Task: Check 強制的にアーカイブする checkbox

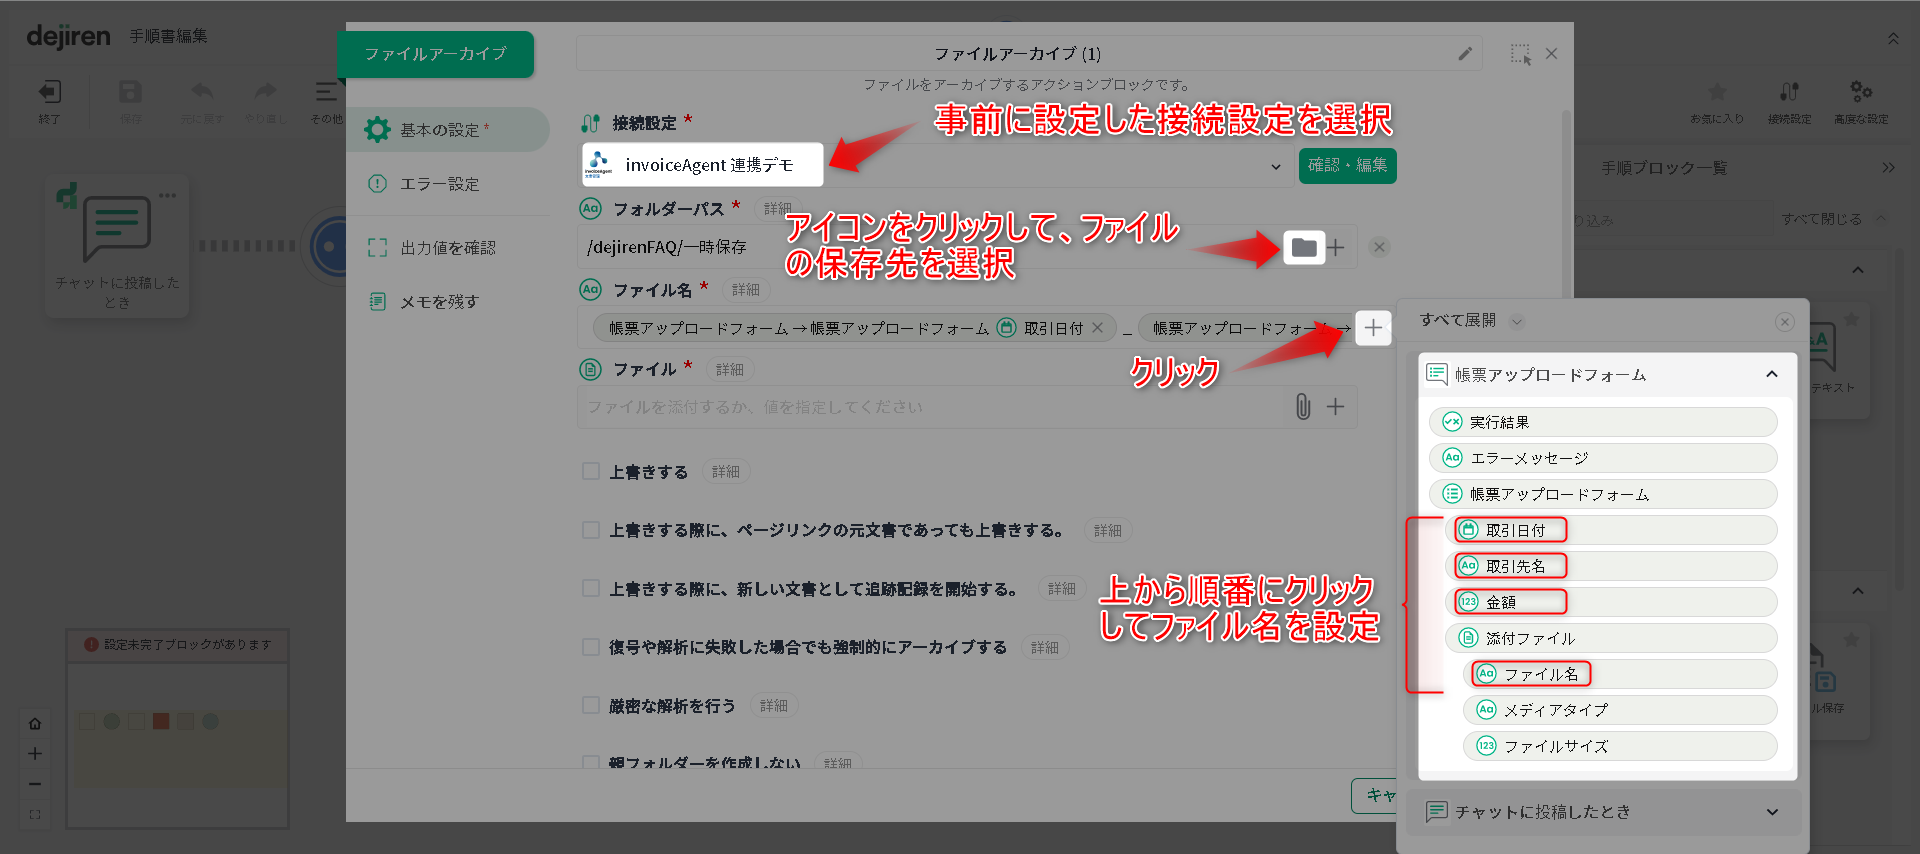Action: point(591,647)
